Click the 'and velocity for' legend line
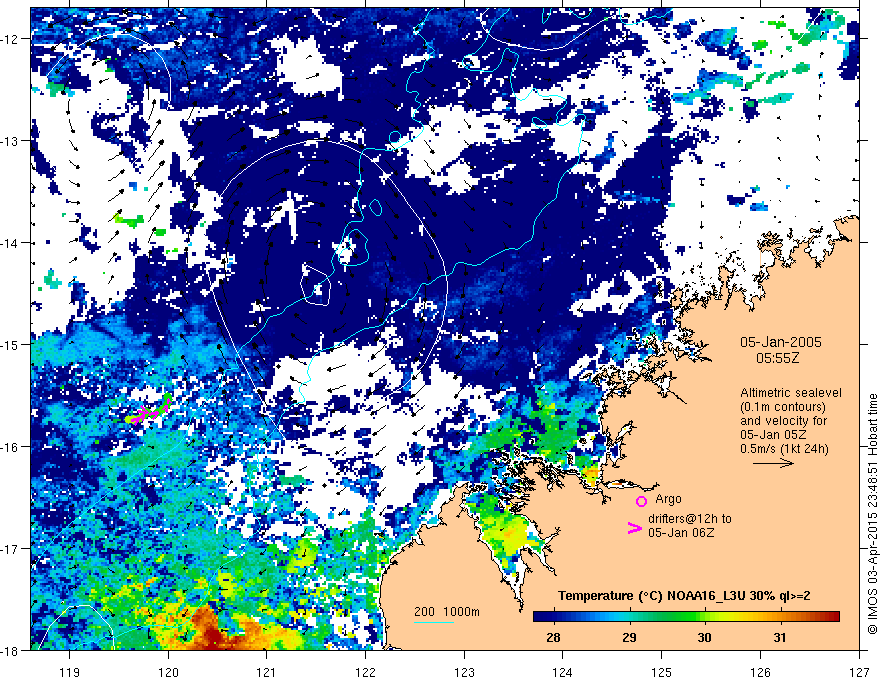 pyautogui.click(x=783, y=421)
